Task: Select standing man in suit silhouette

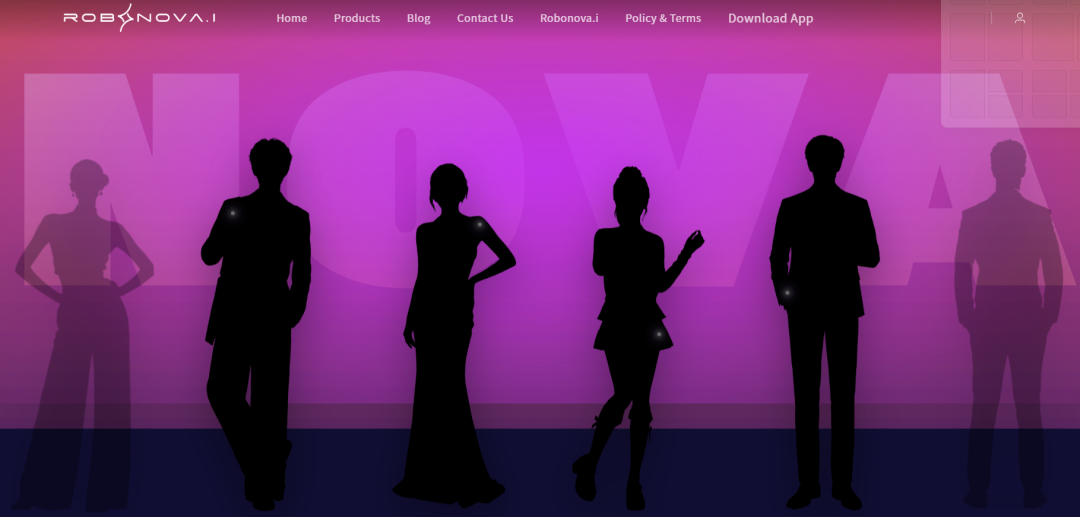Action: [x=824, y=322]
